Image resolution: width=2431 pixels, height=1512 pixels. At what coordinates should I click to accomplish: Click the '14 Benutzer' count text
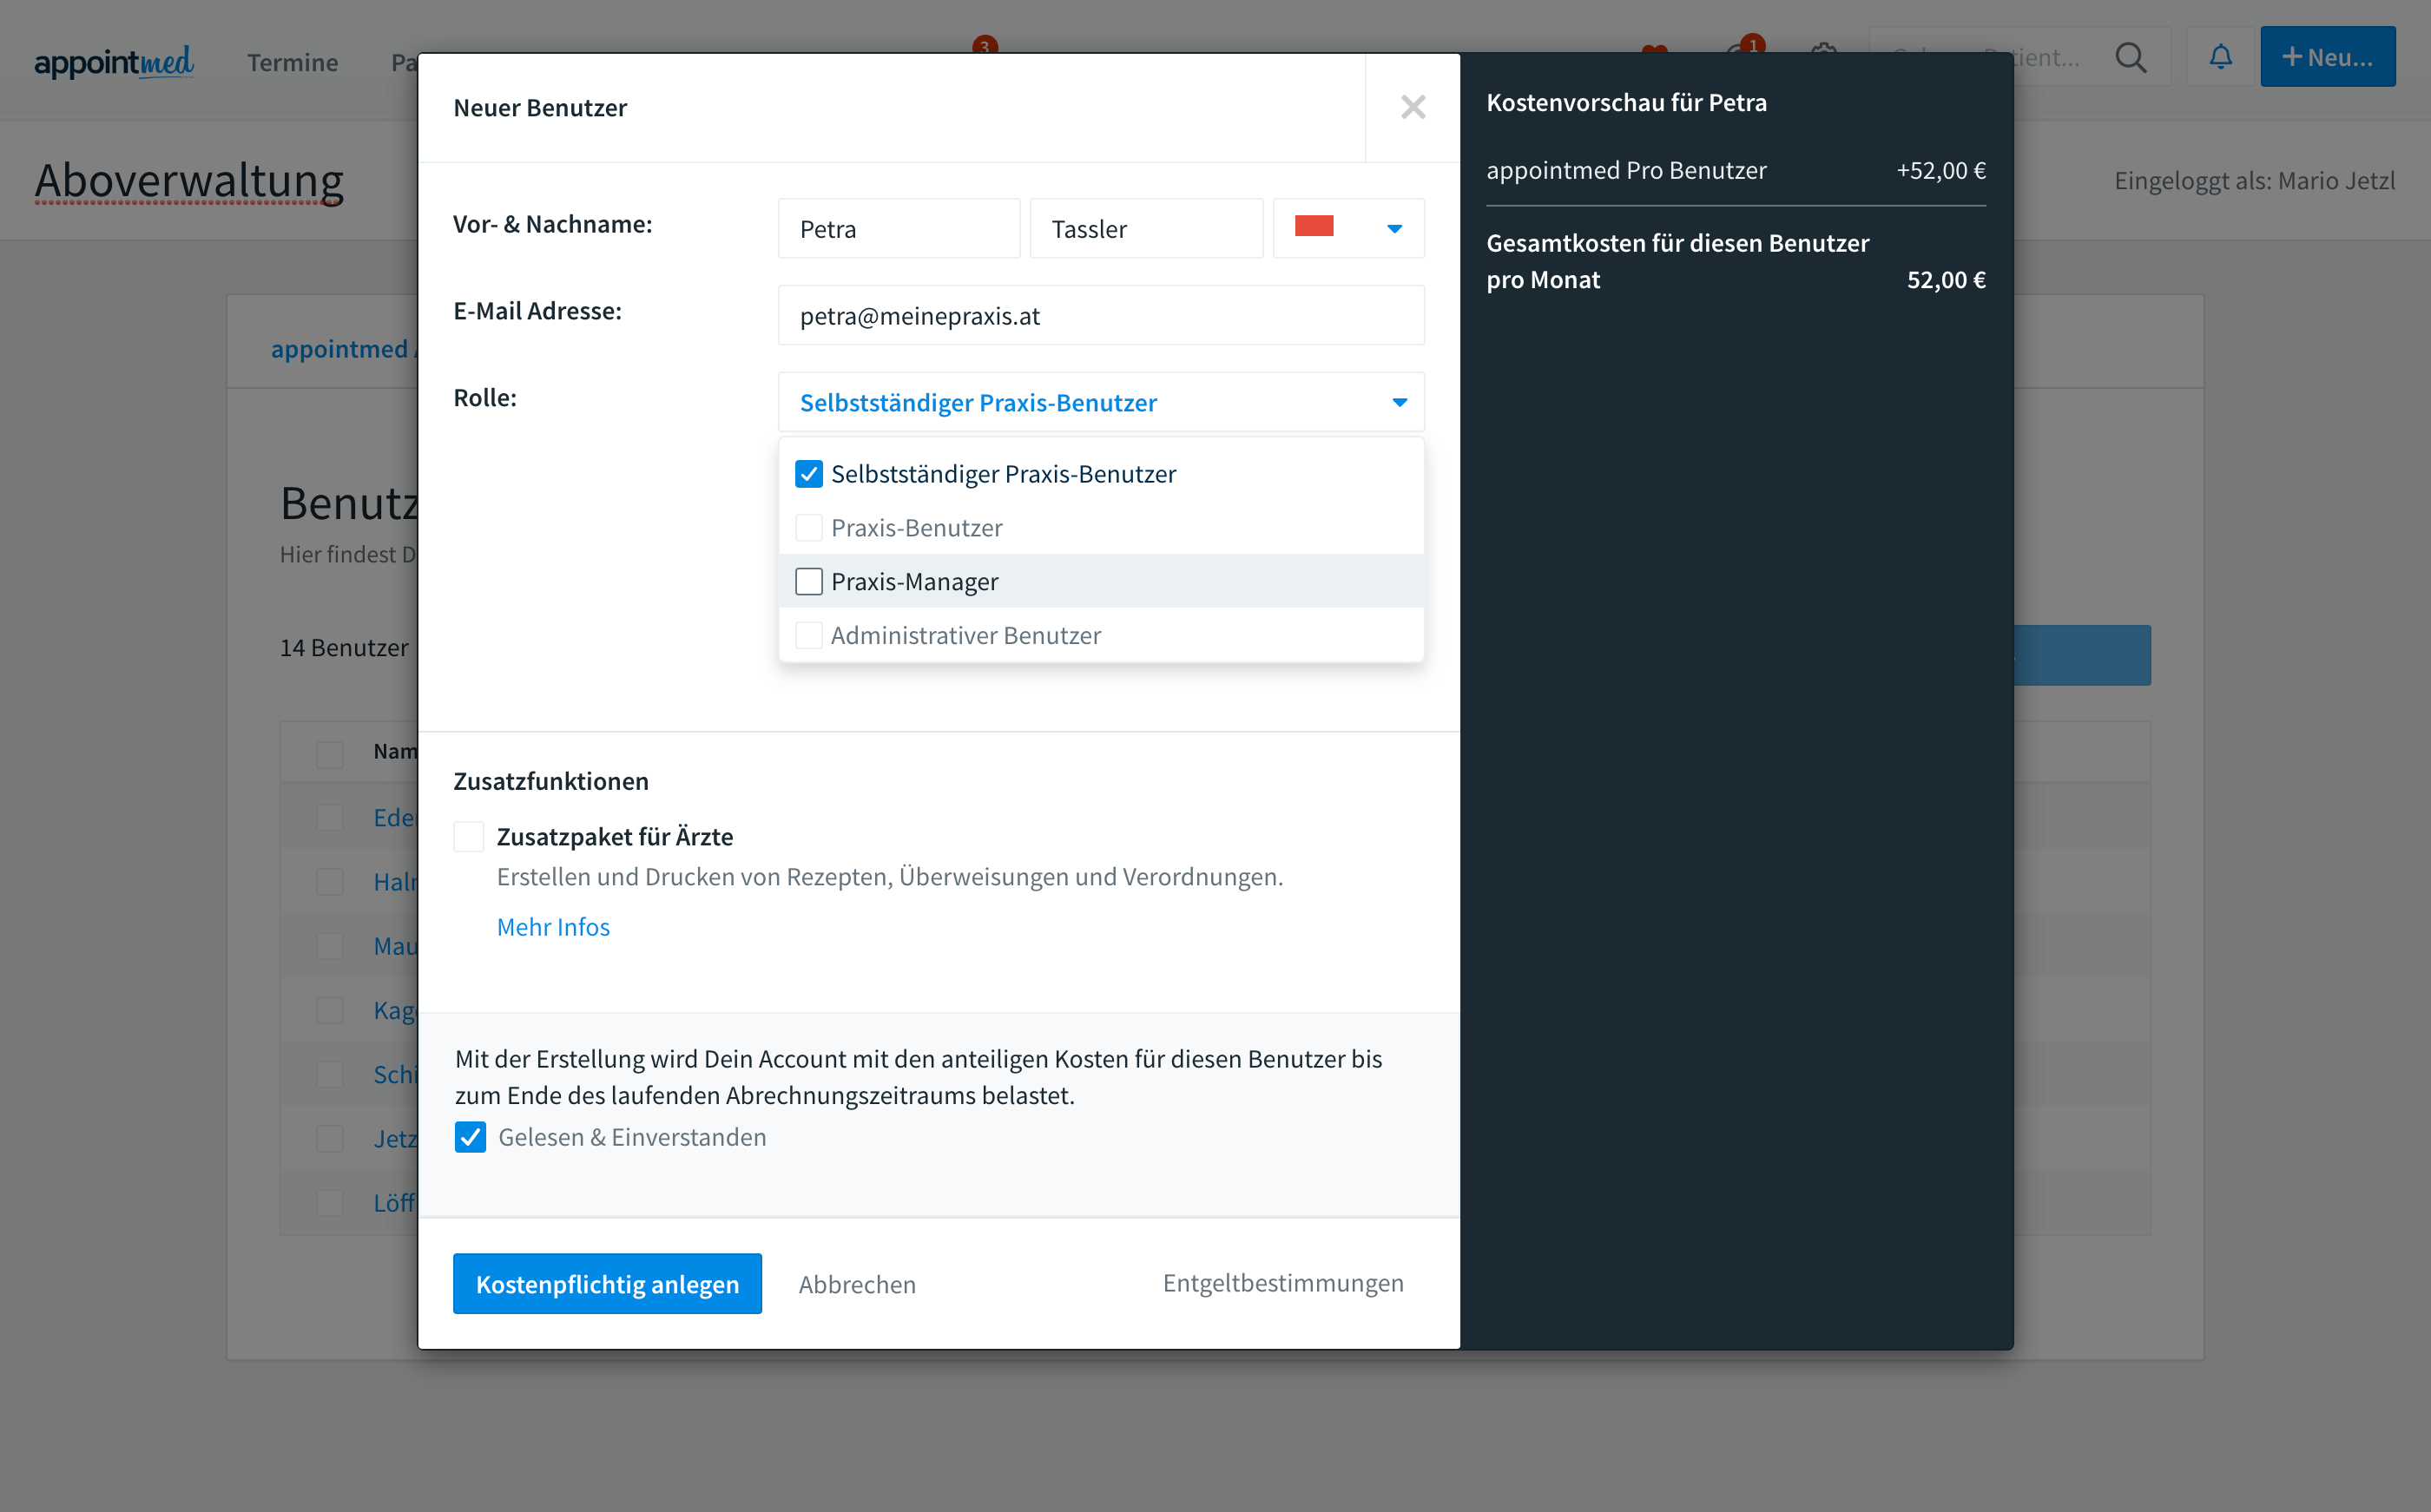click(344, 648)
